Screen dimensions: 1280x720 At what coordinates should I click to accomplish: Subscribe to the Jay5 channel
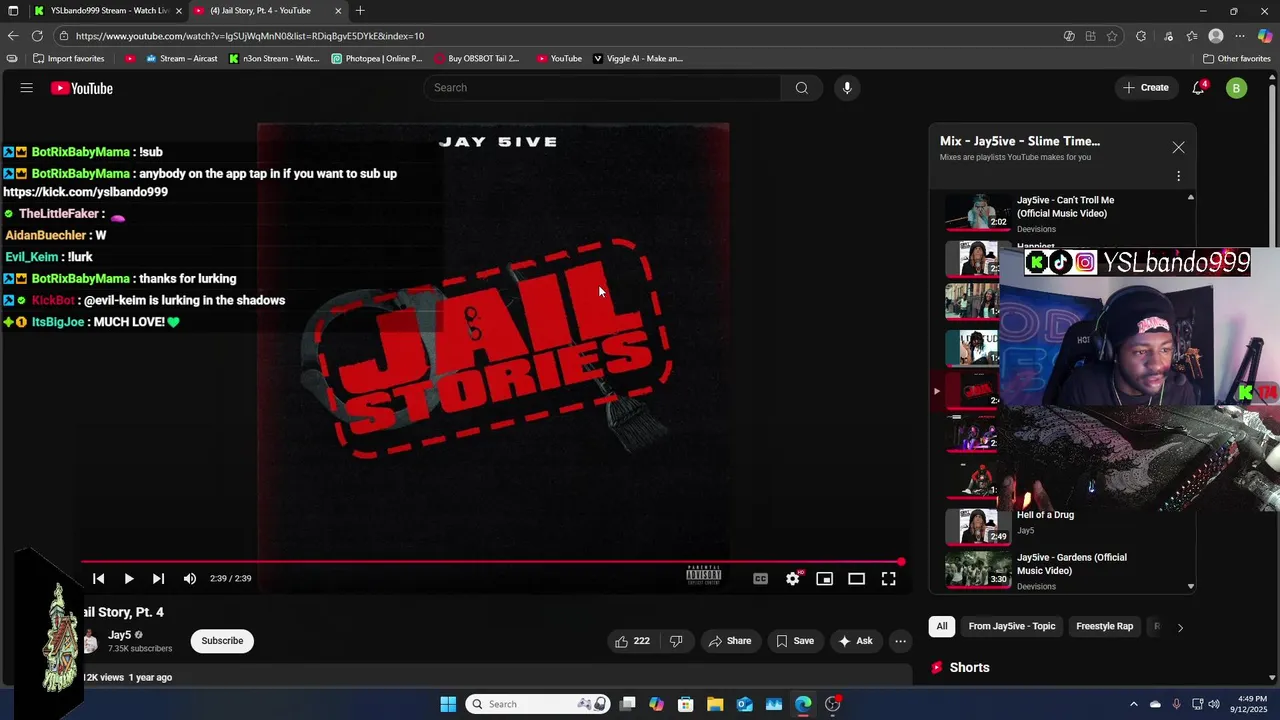click(x=222, y=641)
